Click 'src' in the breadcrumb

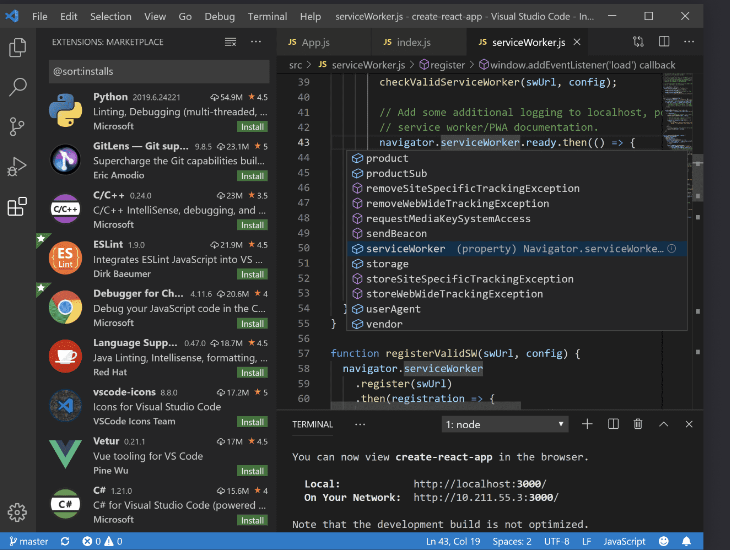[296, 65]
